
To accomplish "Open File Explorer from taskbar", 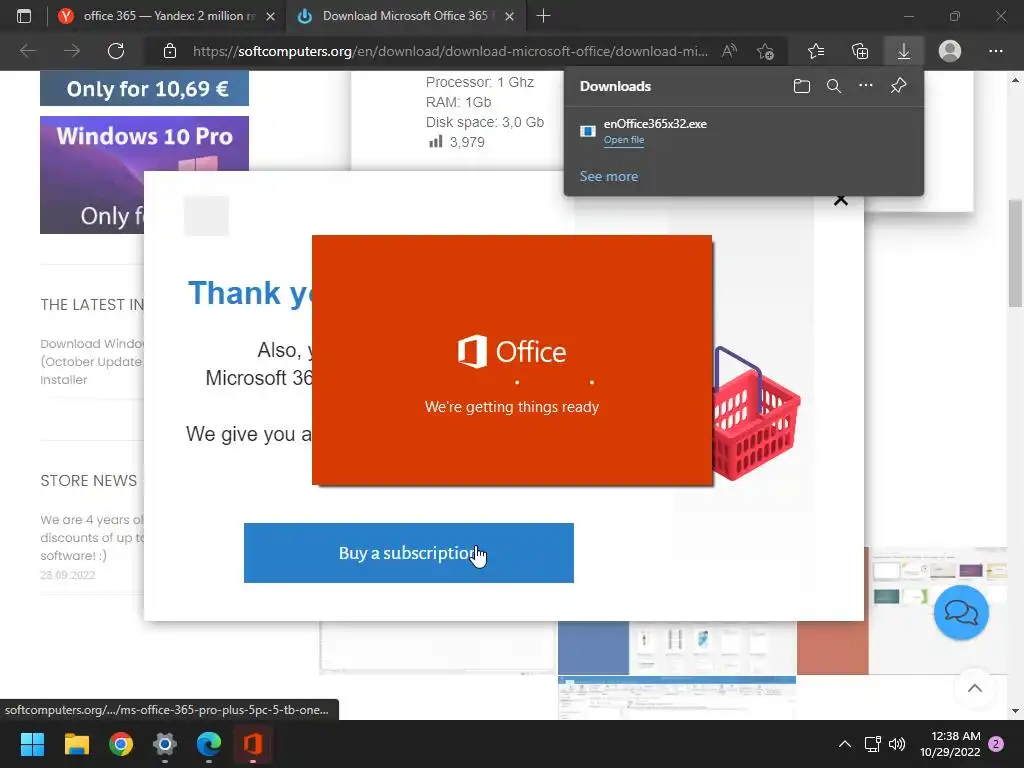I will click(x=76, y=744).
